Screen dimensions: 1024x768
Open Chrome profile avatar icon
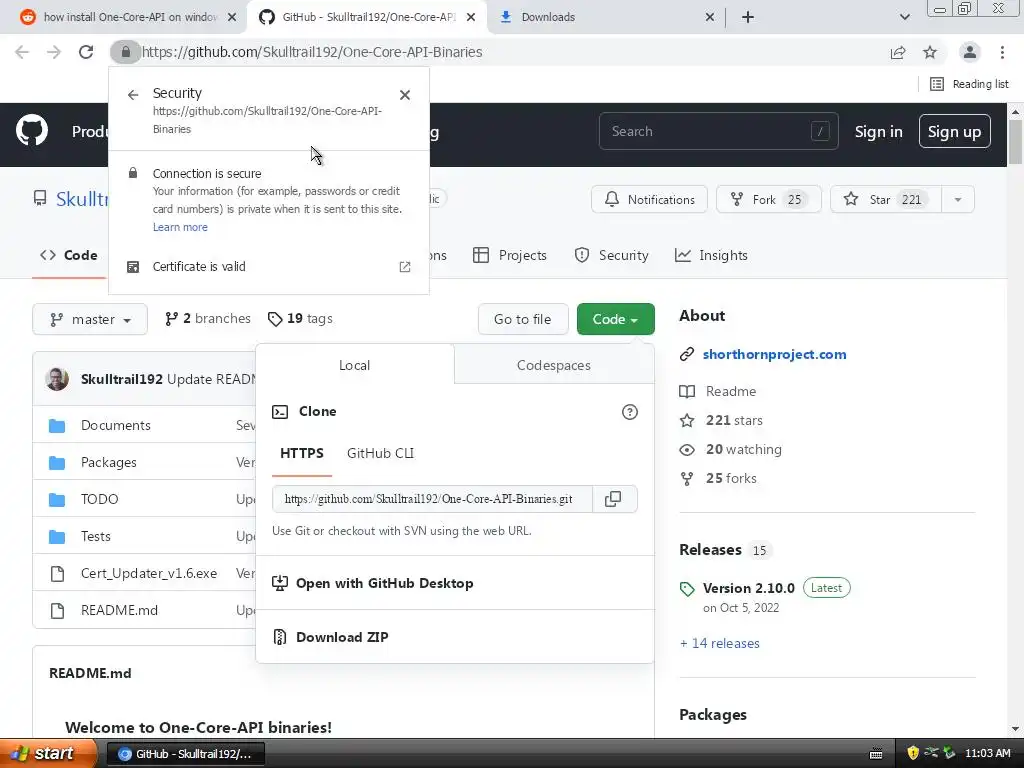click(970, 52)
